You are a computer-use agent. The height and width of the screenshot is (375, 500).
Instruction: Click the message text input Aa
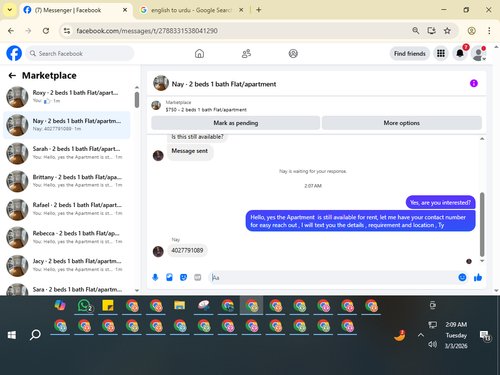333,277
